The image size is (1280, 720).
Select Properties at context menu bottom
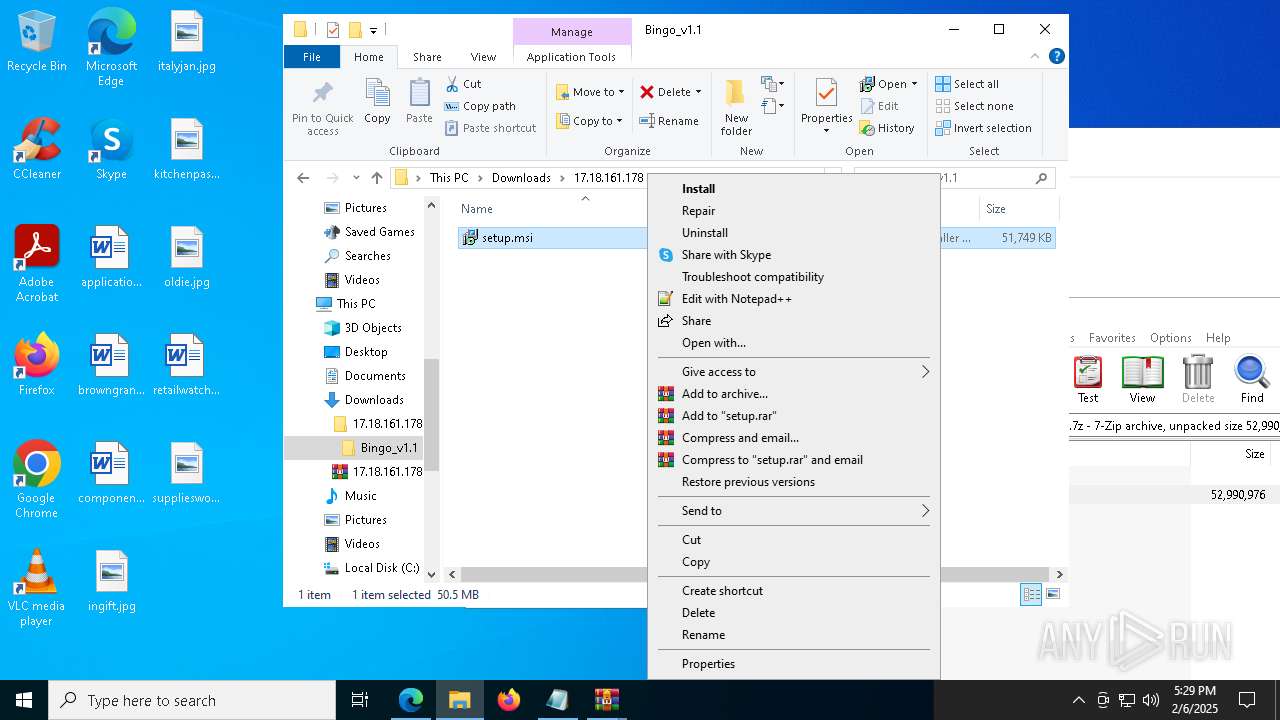pyautogui.click(x=793, y=664)
